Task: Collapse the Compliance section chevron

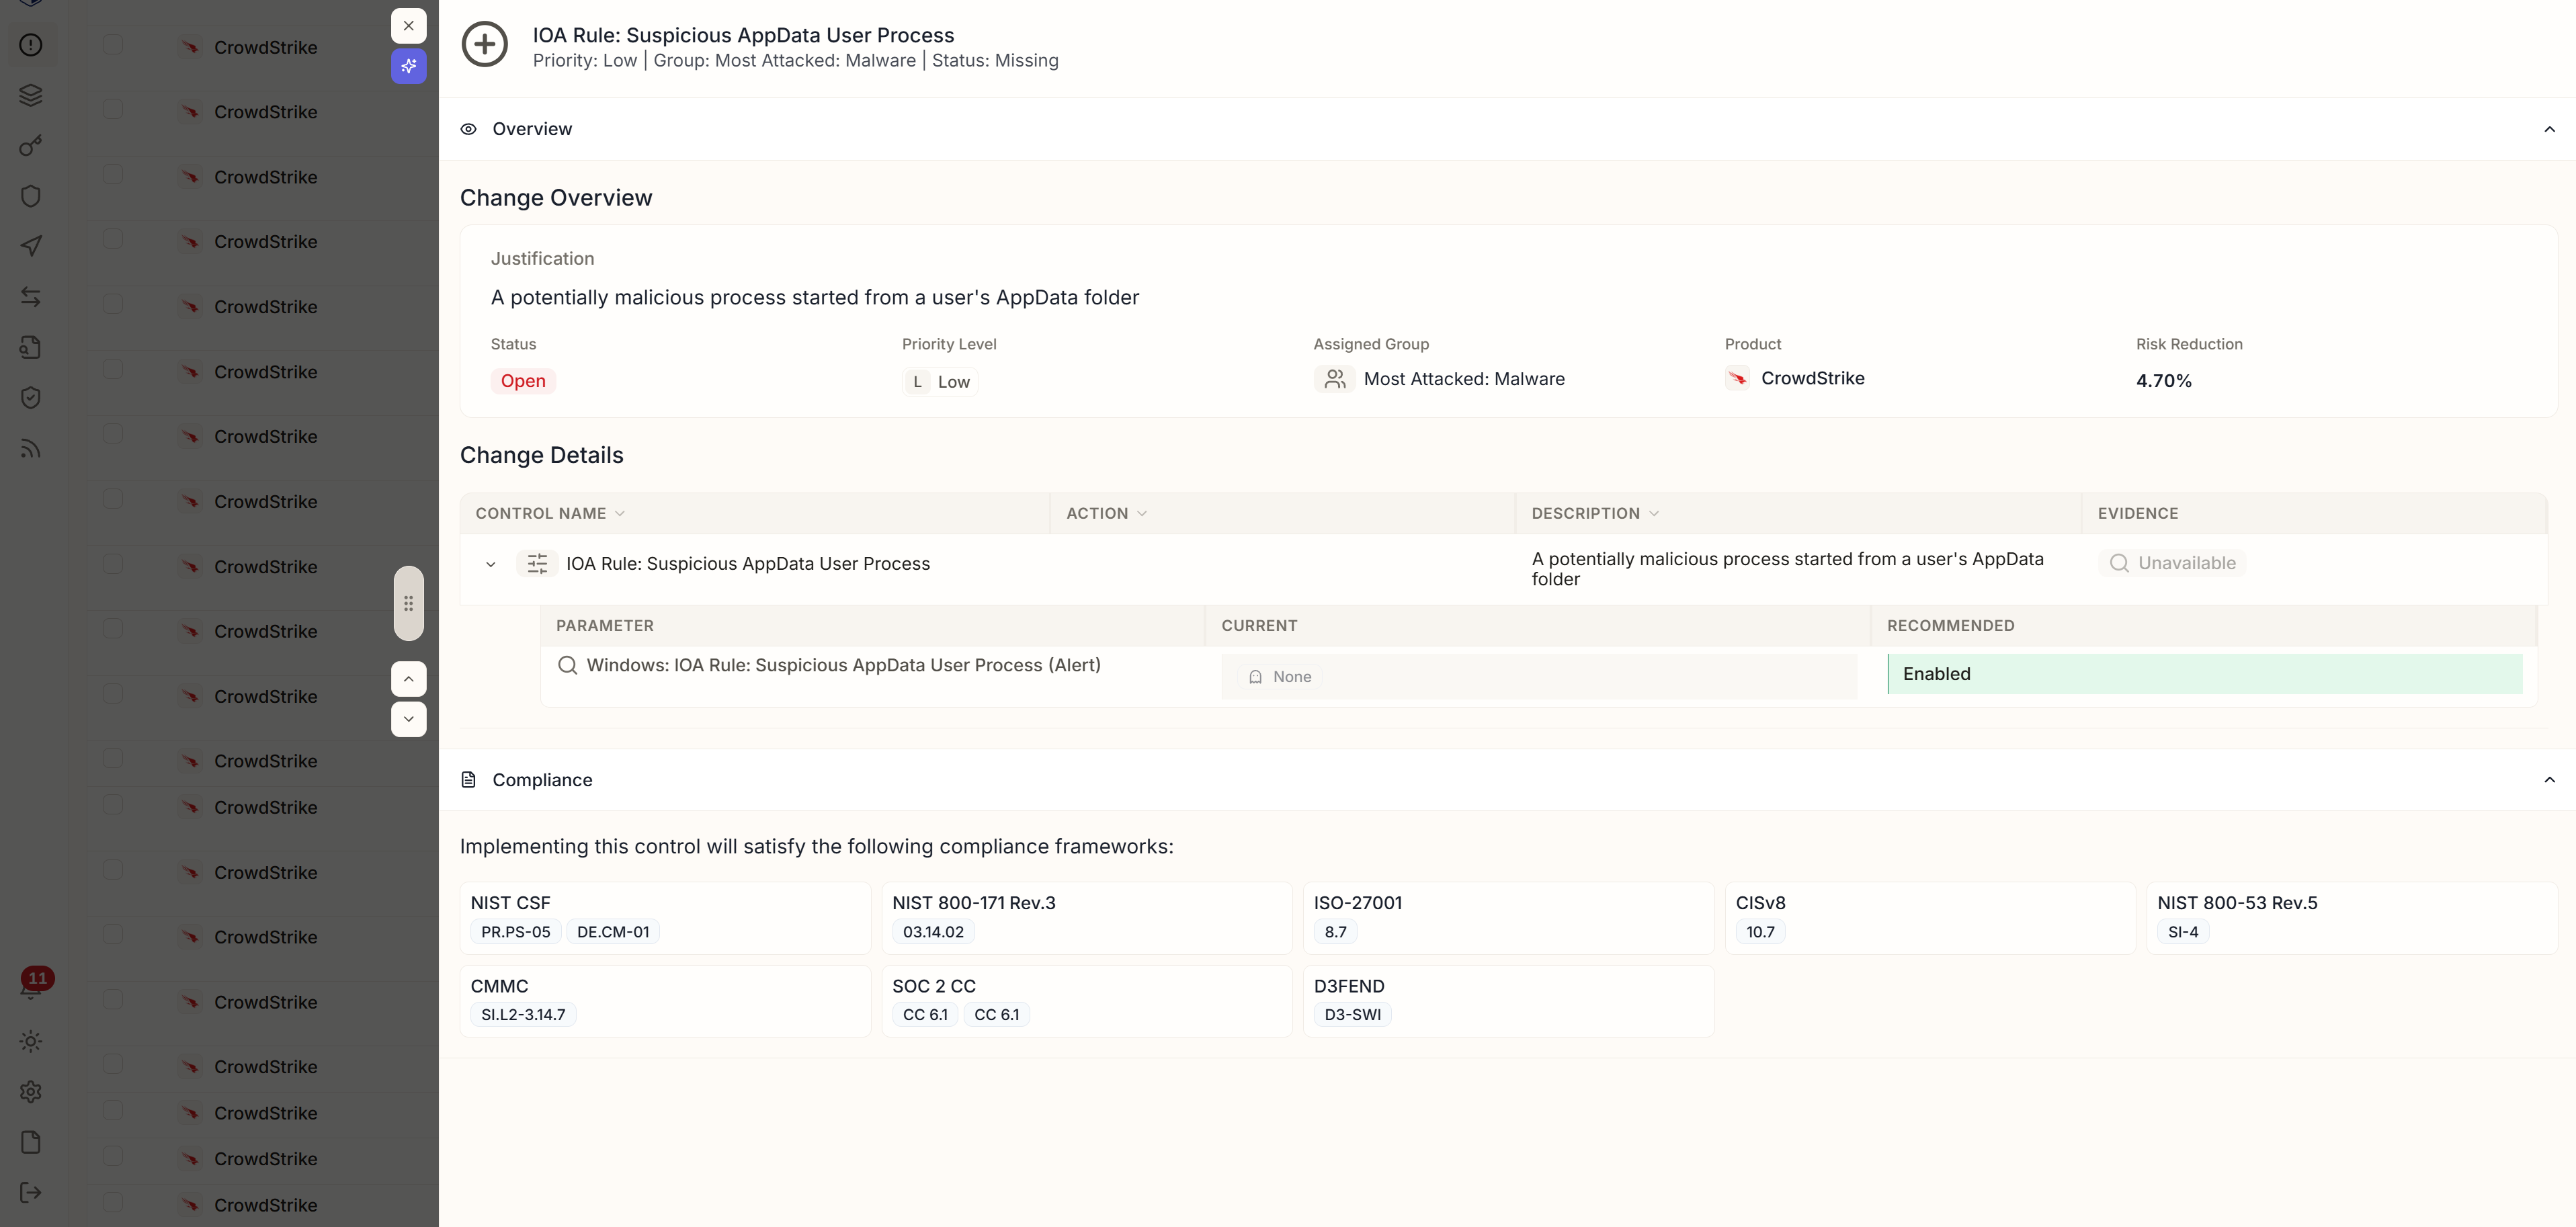Action: click(x=2549, y=780)
